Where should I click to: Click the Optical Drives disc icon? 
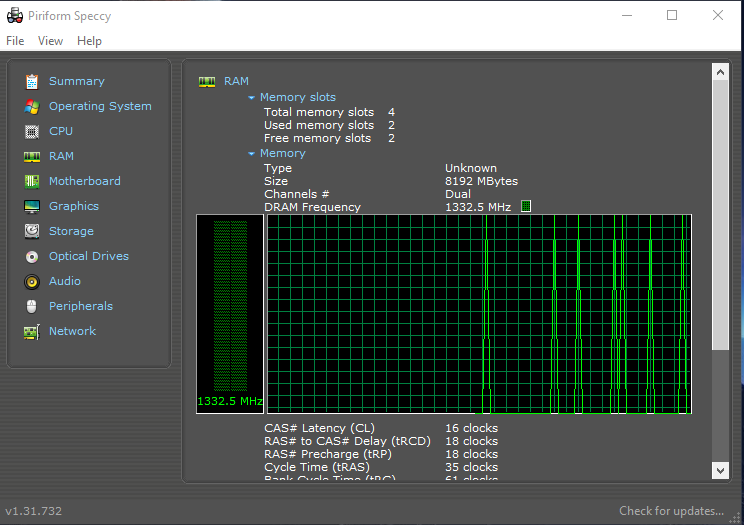[32, 257]
